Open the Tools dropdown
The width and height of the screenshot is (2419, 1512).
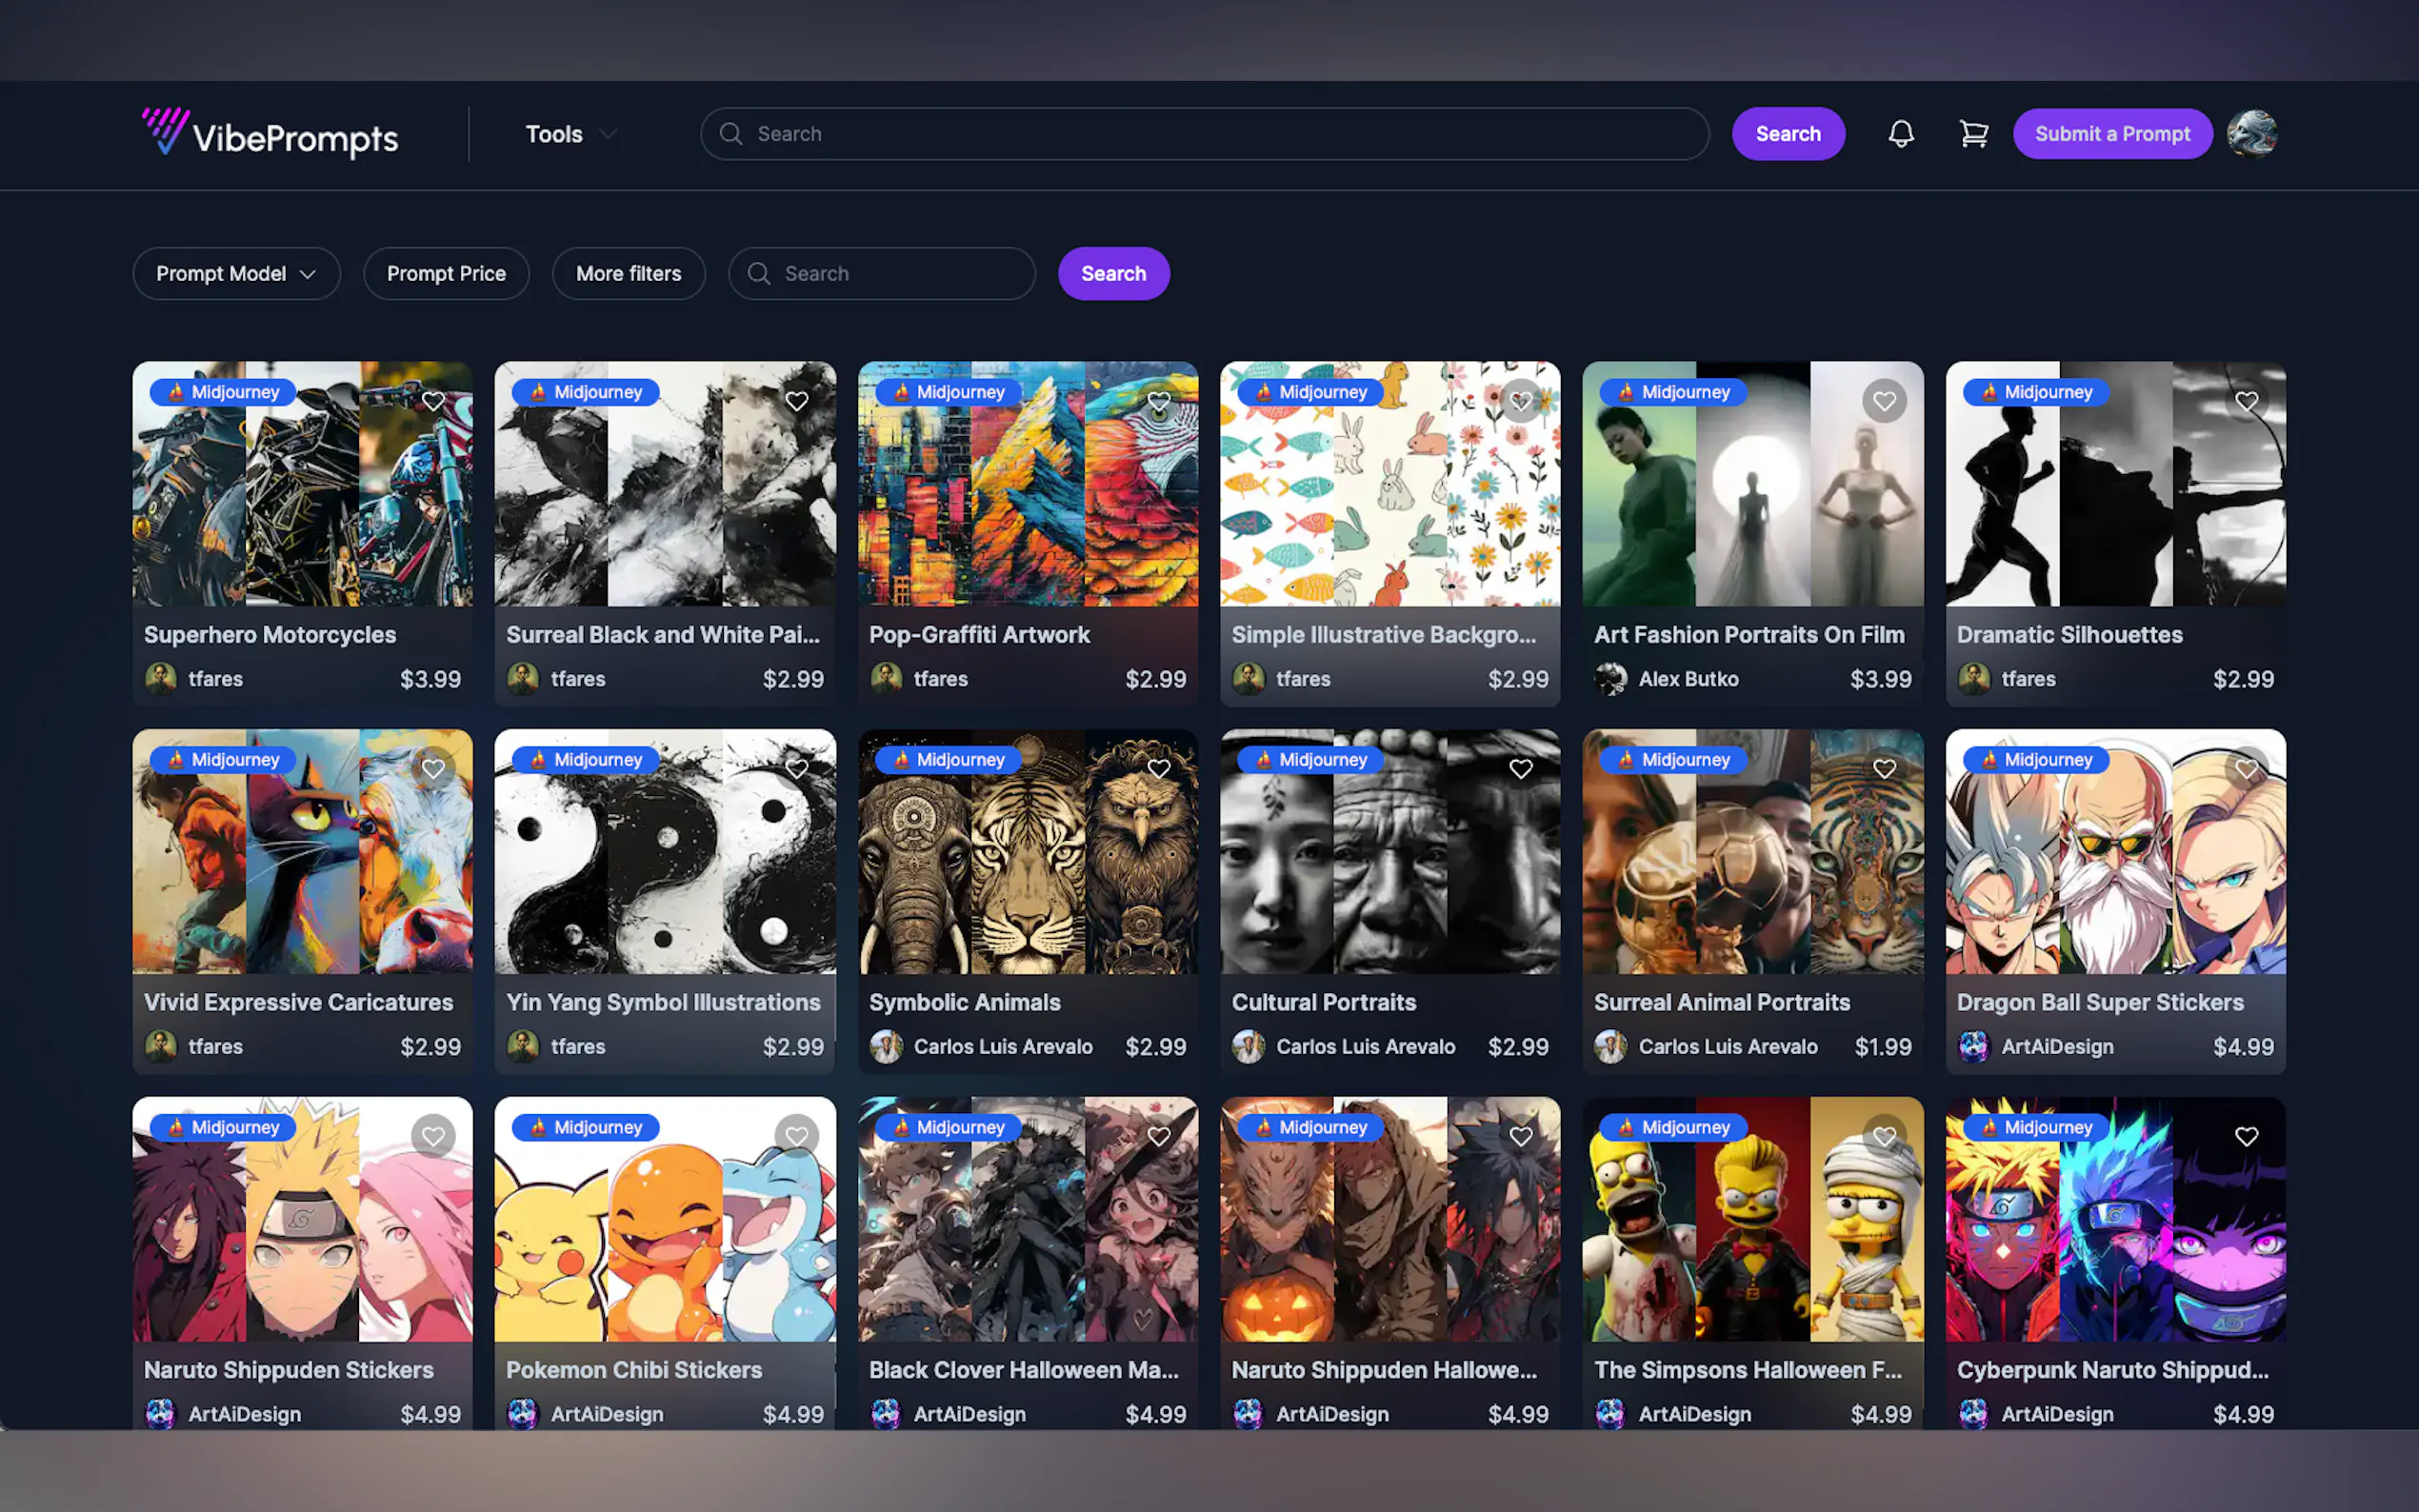click(568, 133)
